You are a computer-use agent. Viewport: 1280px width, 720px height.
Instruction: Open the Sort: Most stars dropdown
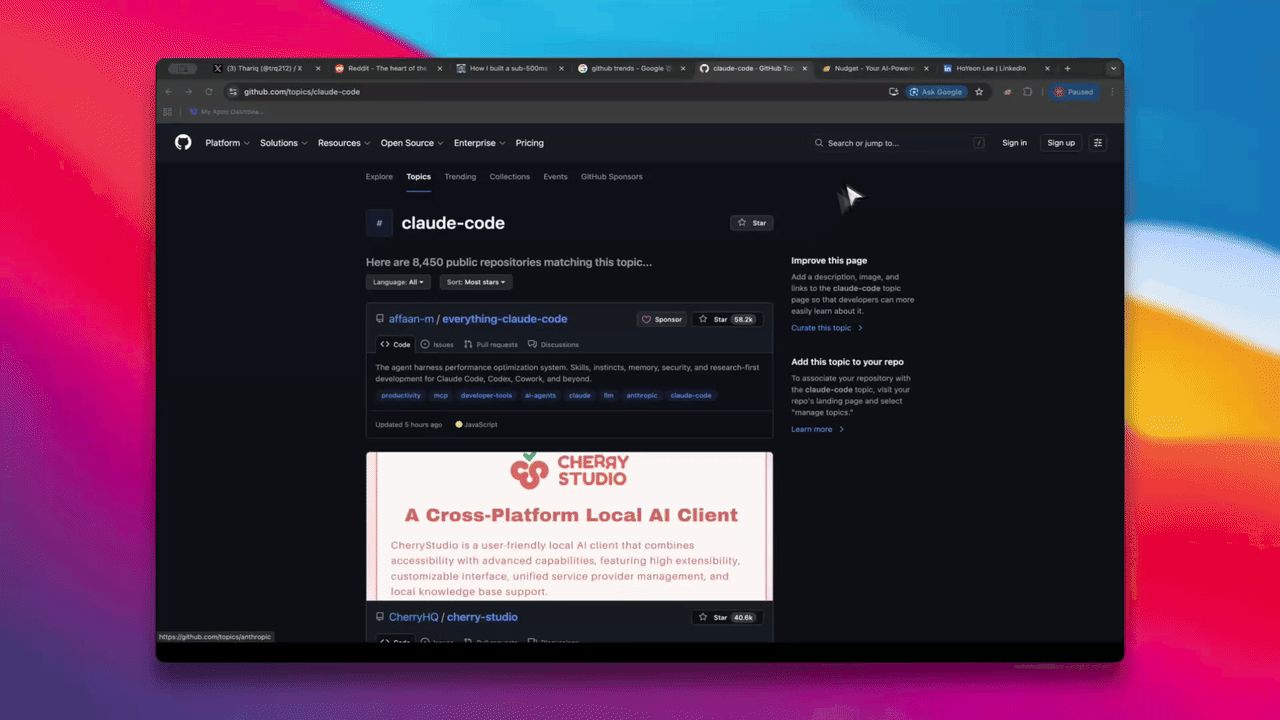(476, 282)
